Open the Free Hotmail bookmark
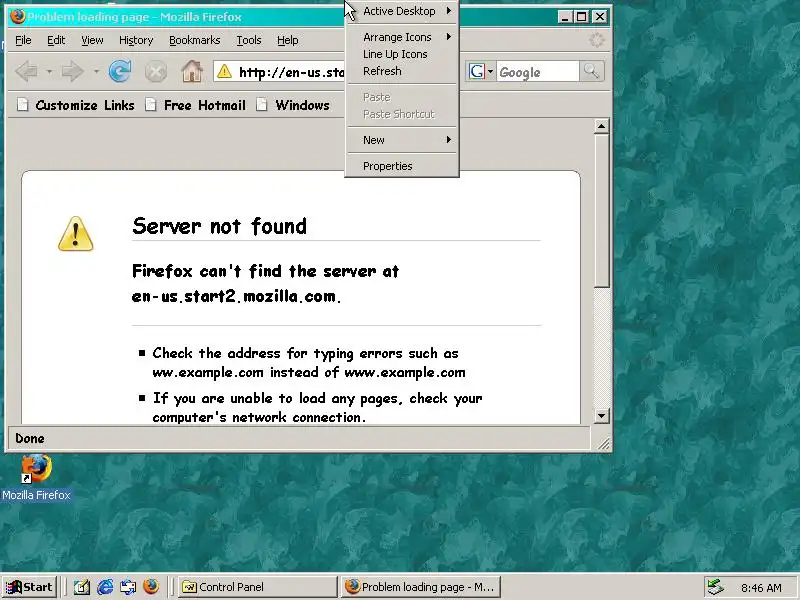The width and height of the screenshot is (800, 600). (x=195, y=105)
